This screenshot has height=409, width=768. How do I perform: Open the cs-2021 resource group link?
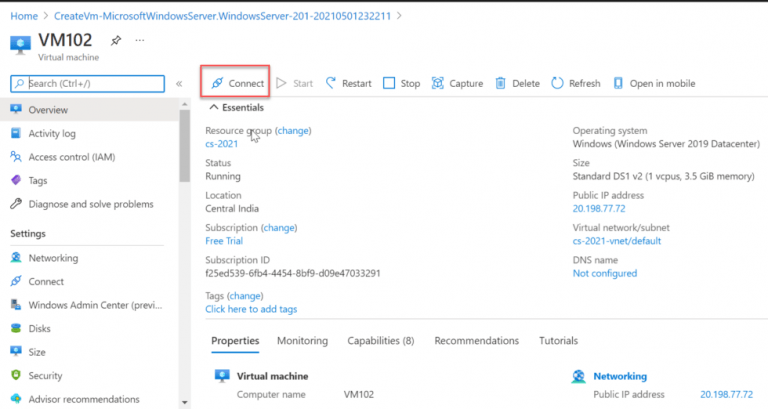pyautogui.click(x=222, y=144)
